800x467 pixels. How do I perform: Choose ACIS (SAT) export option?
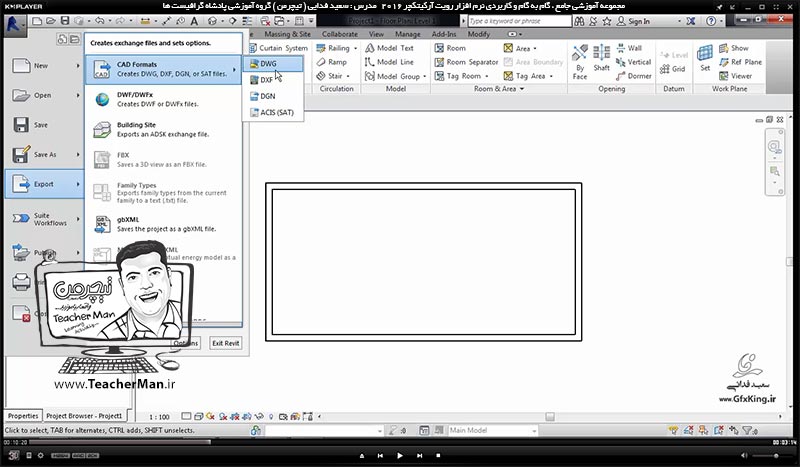[x=273, y=112]
